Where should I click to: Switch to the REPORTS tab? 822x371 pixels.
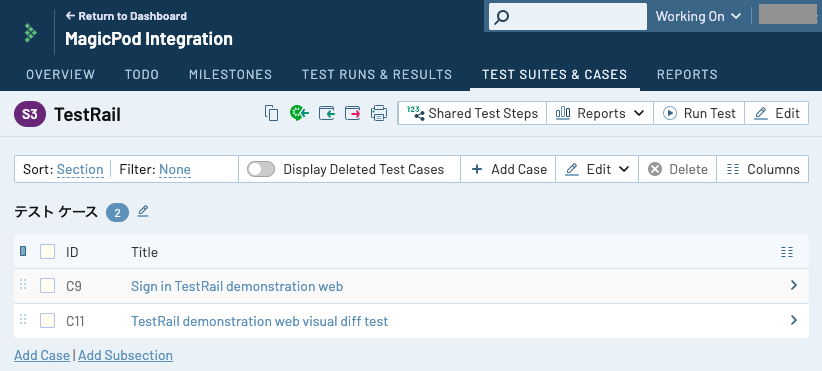[x=687, y=74]
